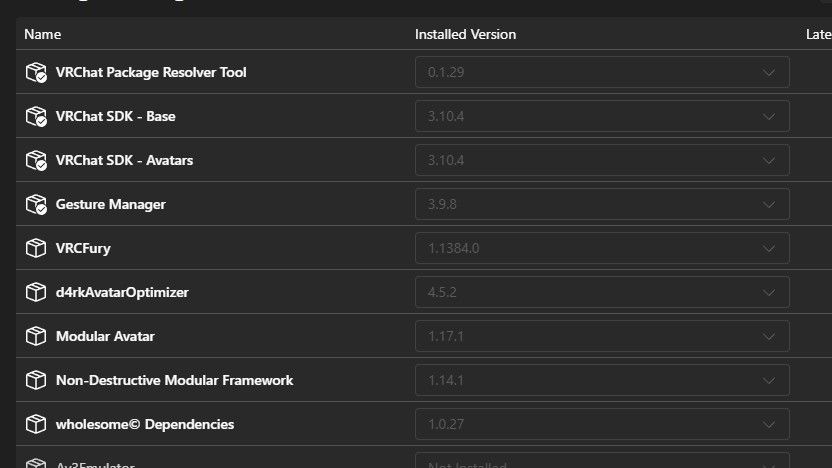Select the VRCFury package name
832x468 pixels.
tap(83, 248)
